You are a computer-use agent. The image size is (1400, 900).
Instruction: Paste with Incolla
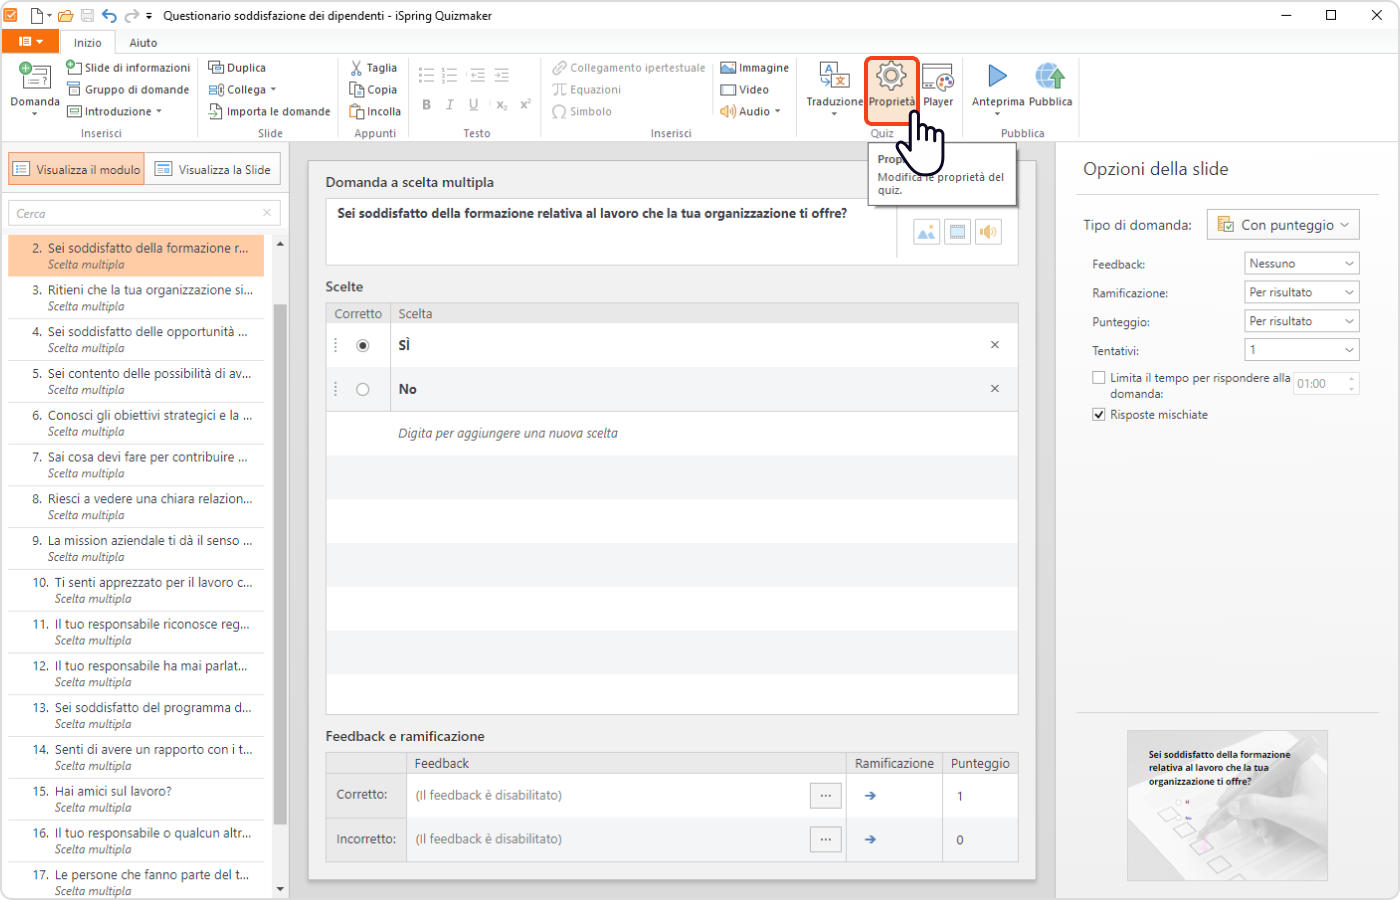375,112
